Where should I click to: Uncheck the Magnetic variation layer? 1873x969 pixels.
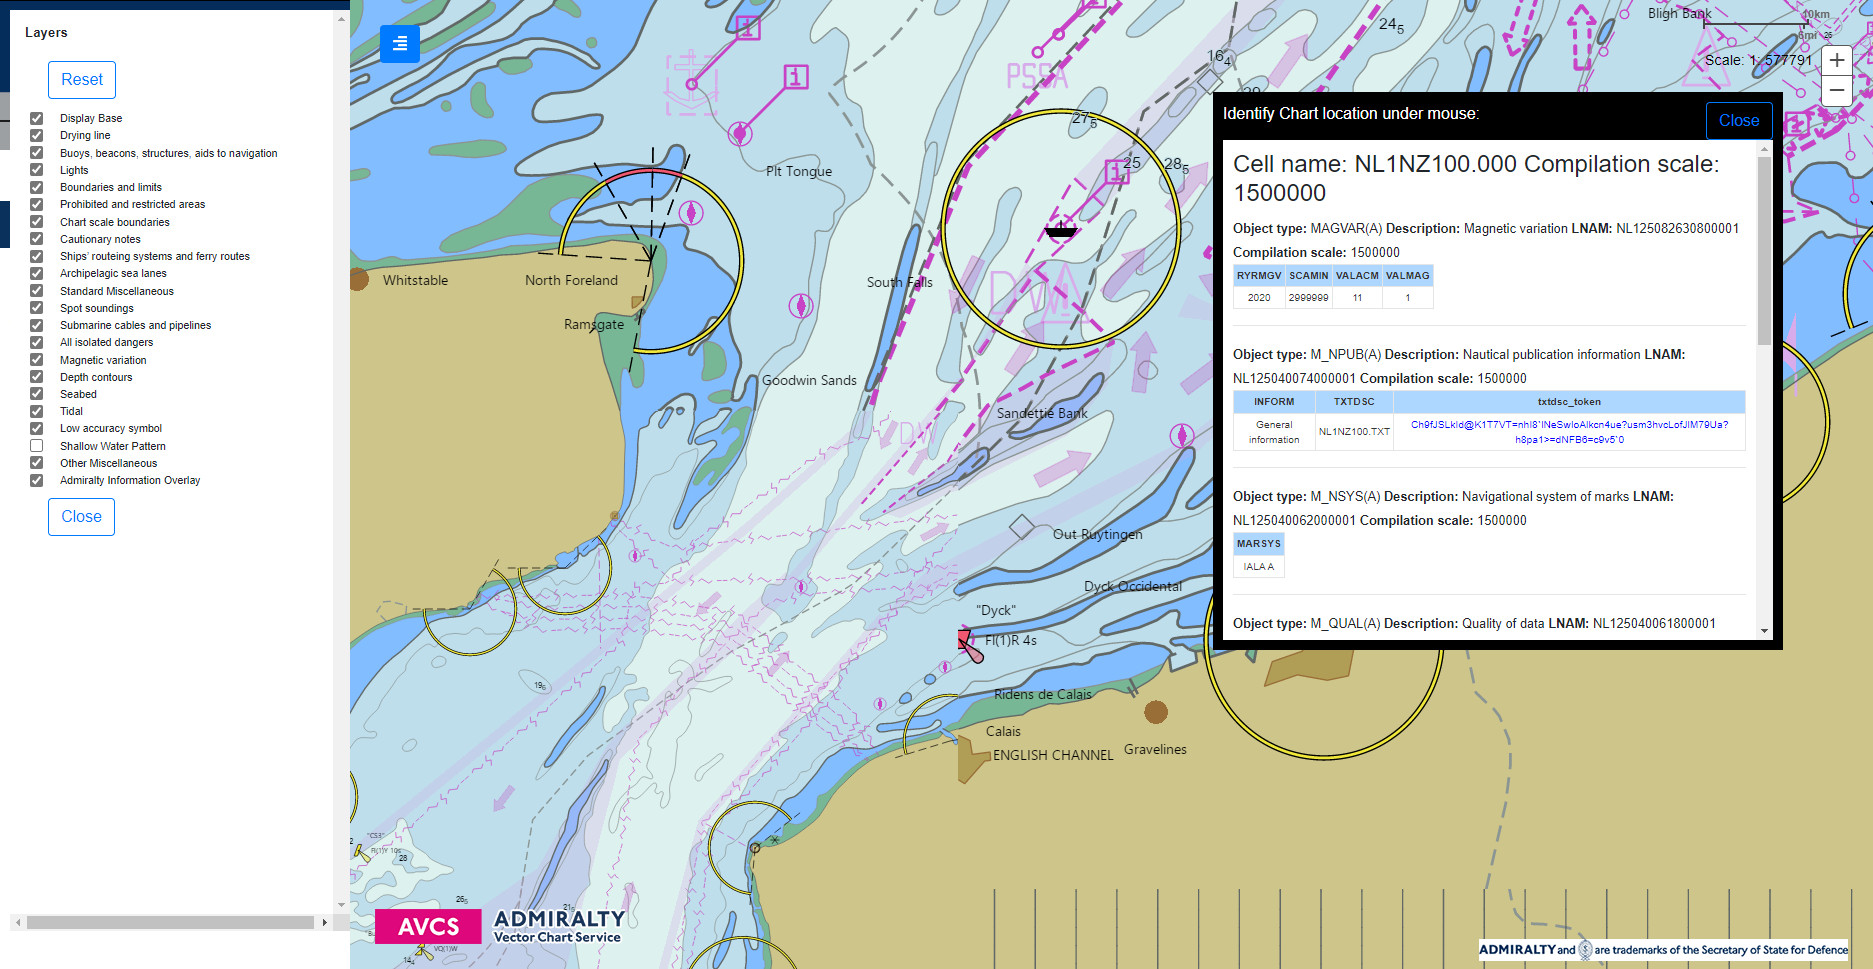coord(36,359)
